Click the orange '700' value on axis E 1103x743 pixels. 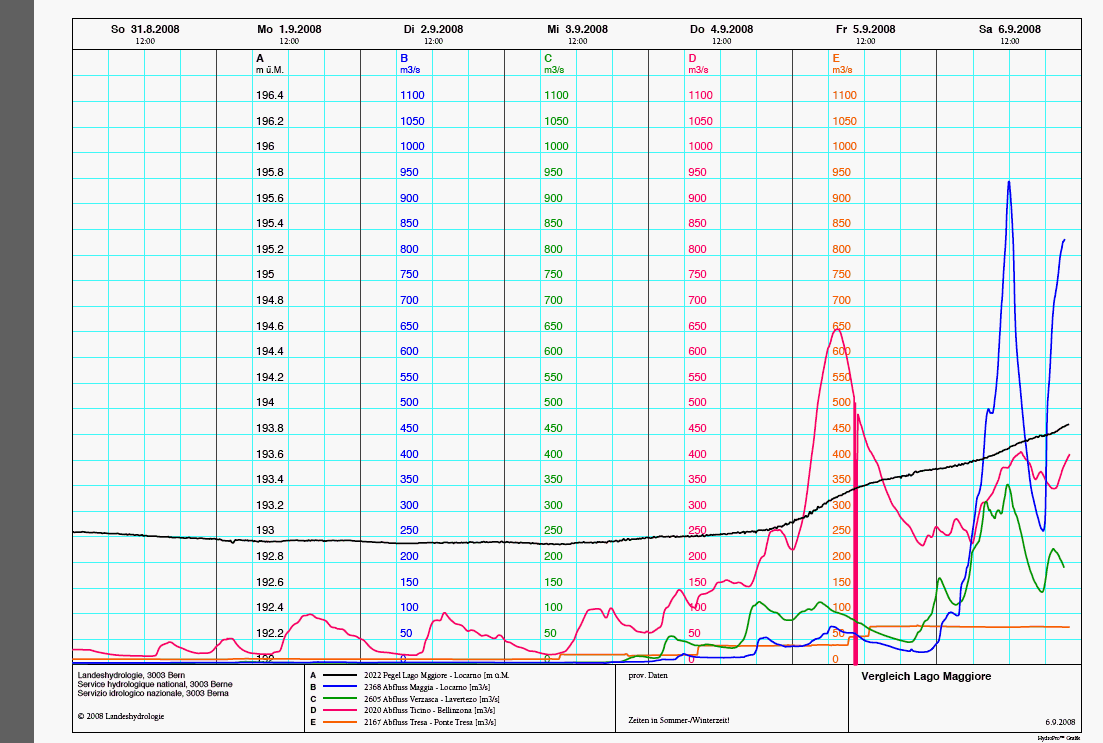point(842,300)
